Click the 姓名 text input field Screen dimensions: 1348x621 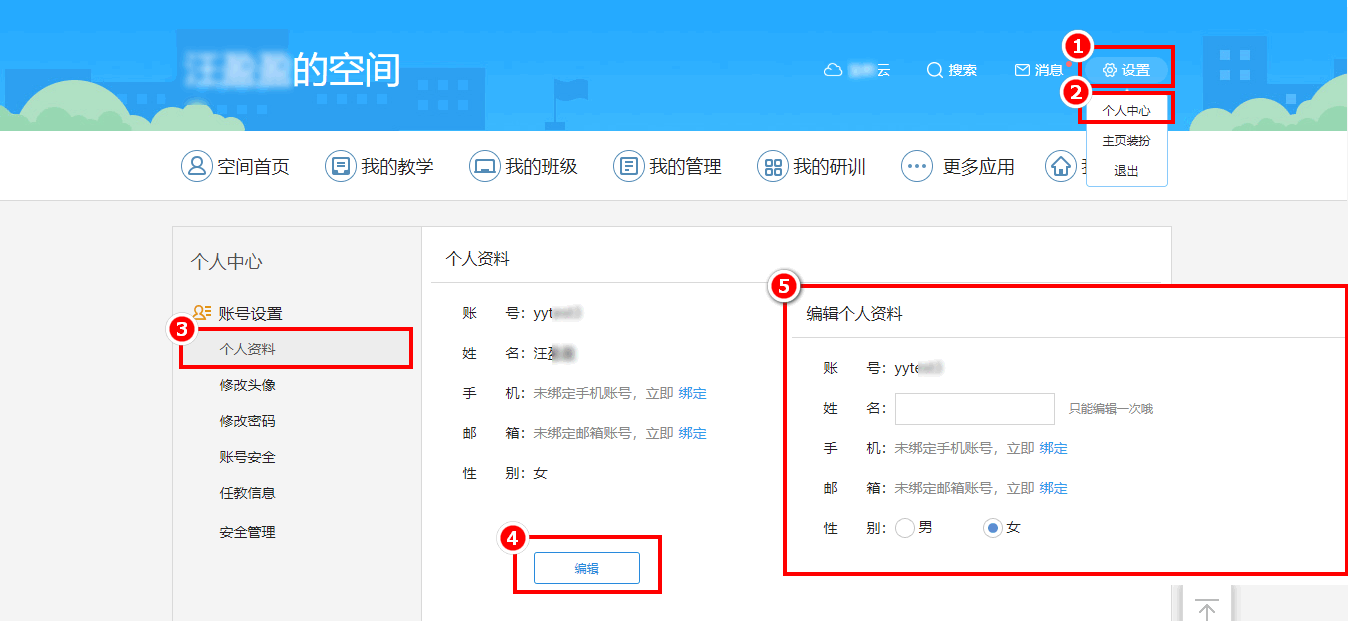(974, 409)
